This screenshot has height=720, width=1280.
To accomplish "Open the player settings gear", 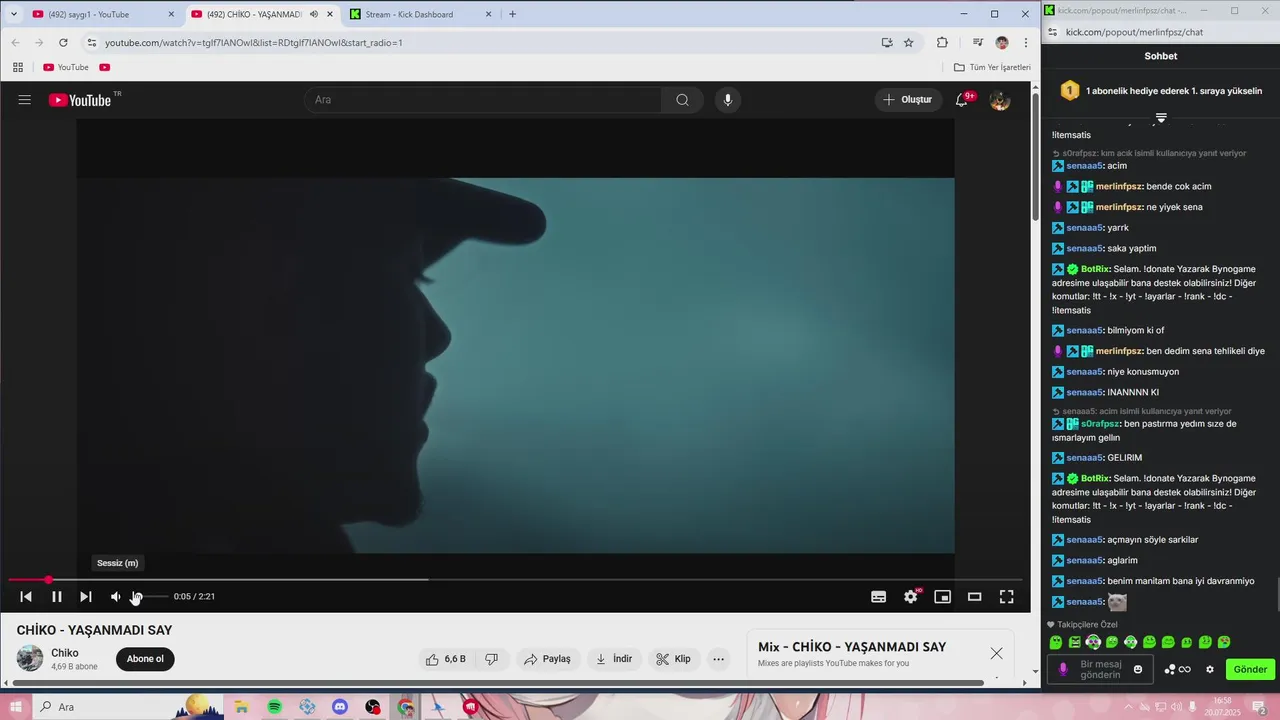I will coord(910,597).
